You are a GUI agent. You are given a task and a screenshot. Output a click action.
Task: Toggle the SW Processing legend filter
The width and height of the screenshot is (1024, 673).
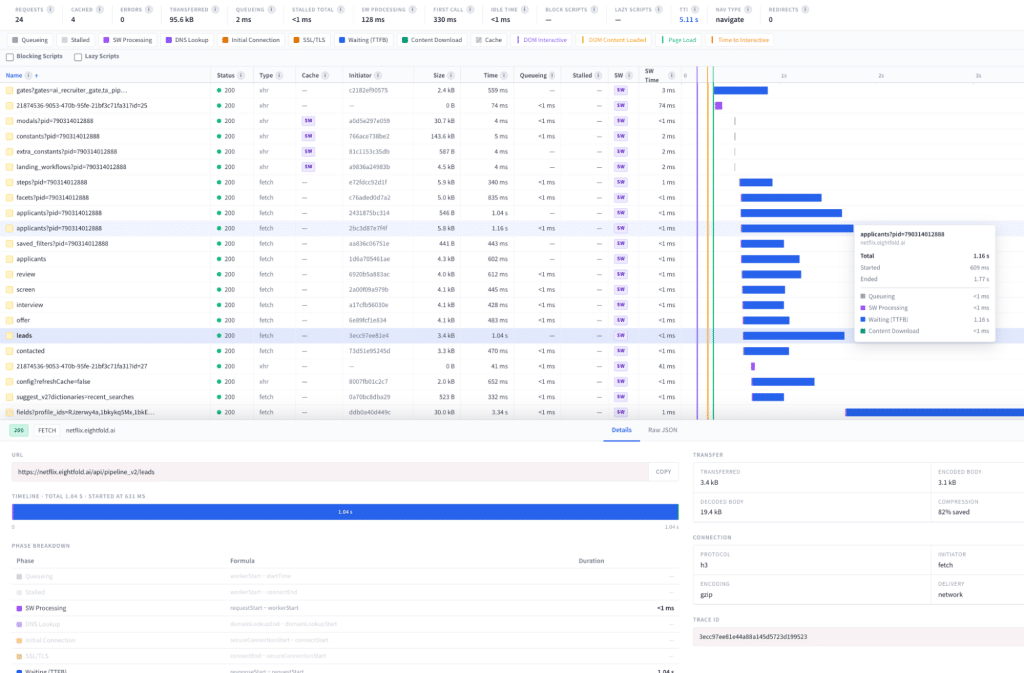click(127, 40)
